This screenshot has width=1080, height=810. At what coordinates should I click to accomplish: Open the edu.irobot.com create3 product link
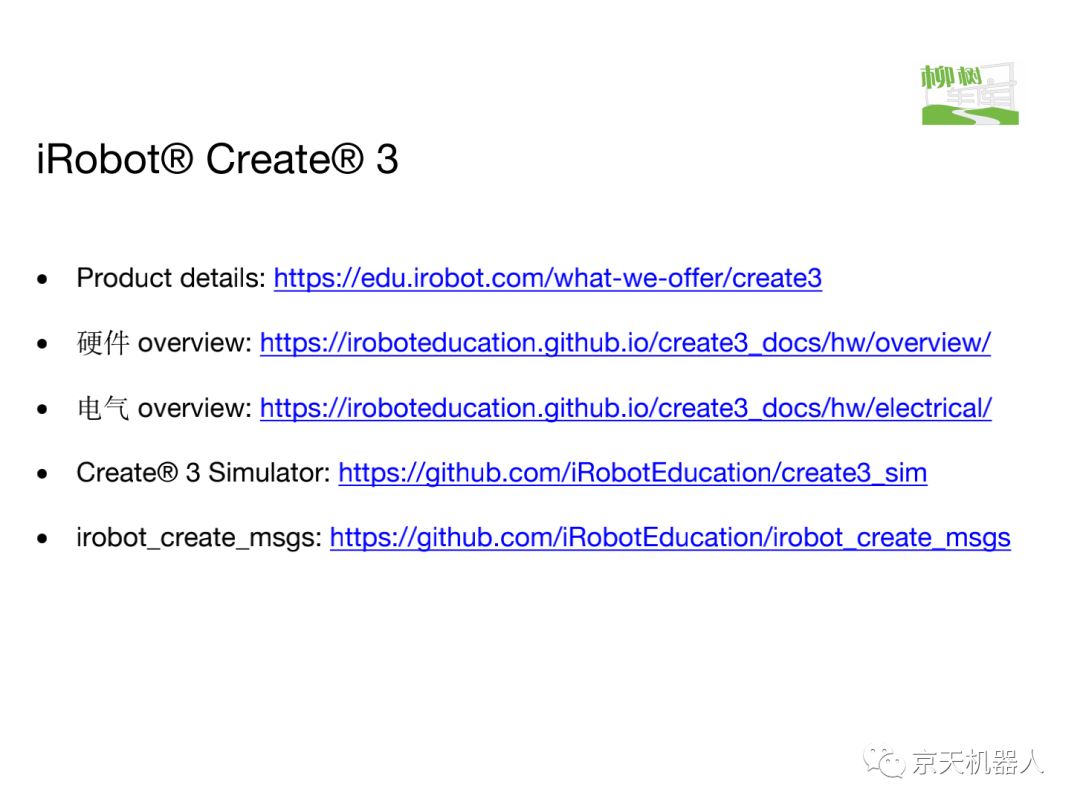click(548, 278)
